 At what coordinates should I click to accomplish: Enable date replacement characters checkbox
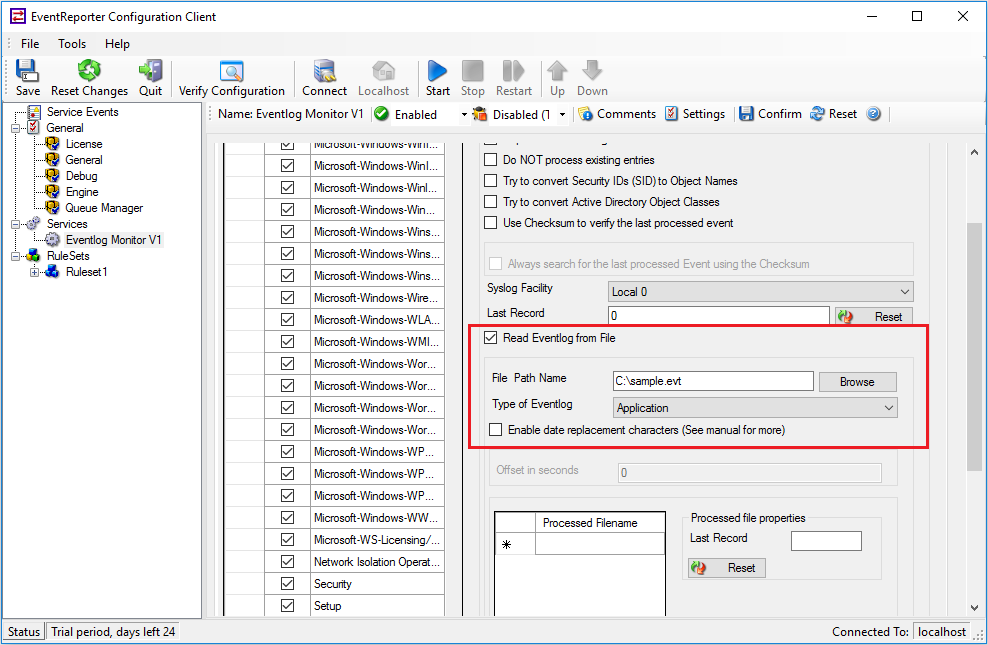click(x=496, y=430)
